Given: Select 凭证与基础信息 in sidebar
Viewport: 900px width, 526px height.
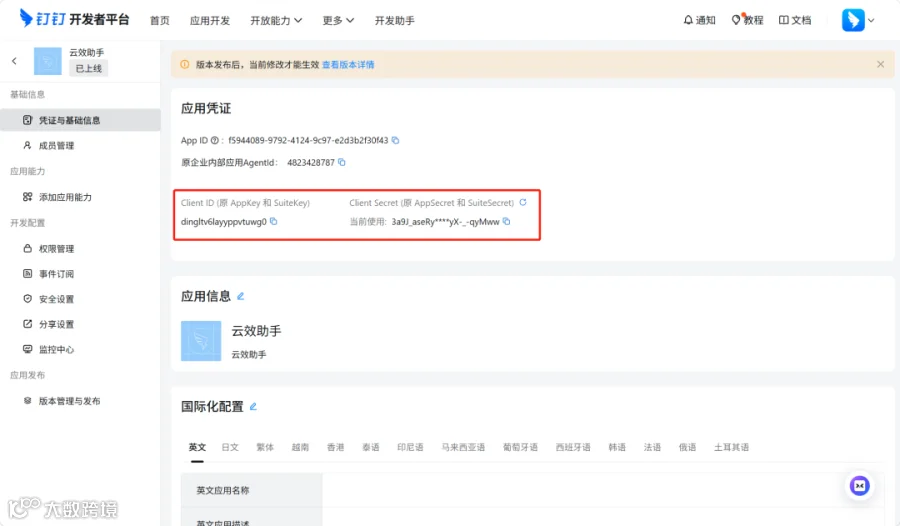Looking at the screenshot, I should pos(80,120).
